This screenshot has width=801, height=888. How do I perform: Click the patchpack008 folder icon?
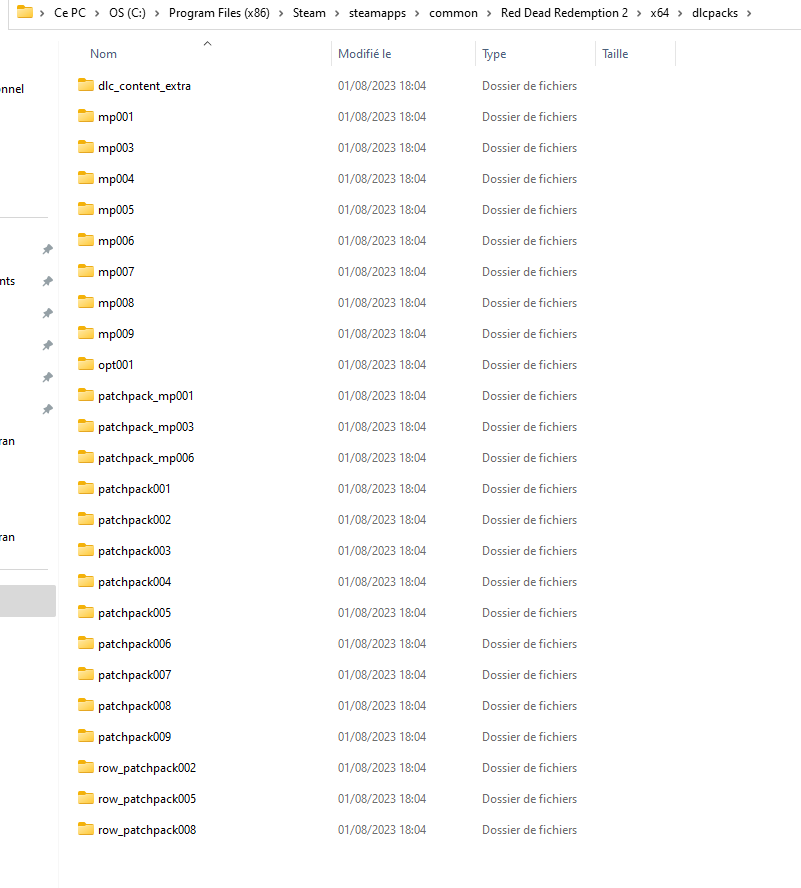tap(86, 705)
